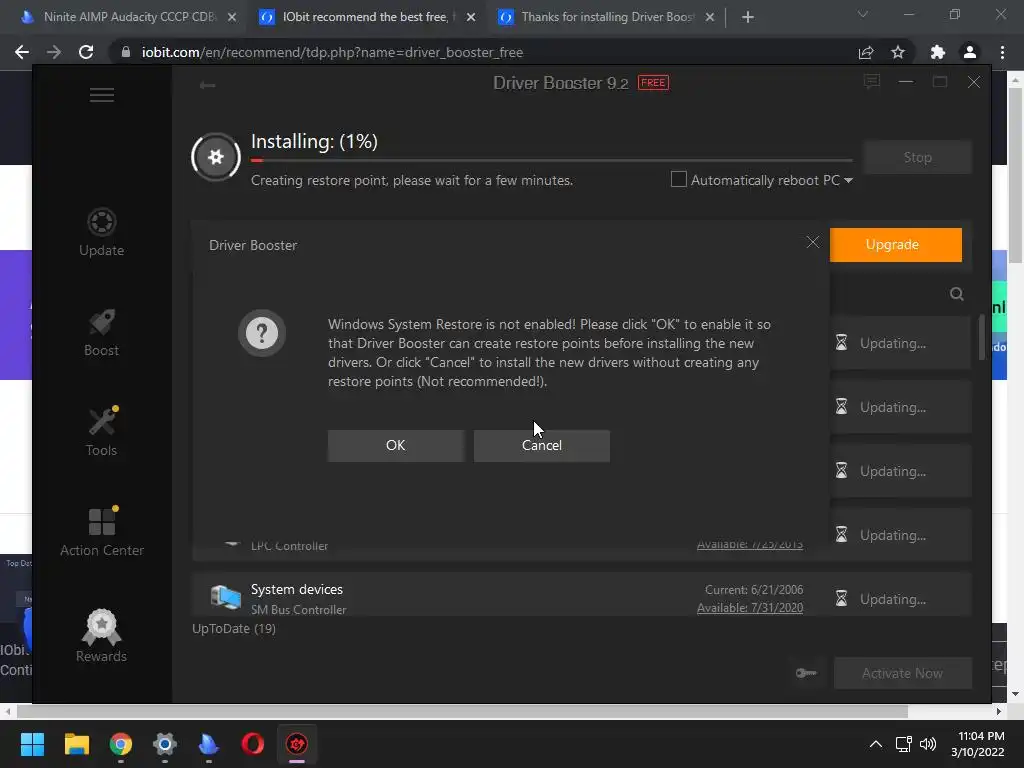The image size is (1024, 768).
Task: Open the Update section in sidebar
Action: [101, 232]
